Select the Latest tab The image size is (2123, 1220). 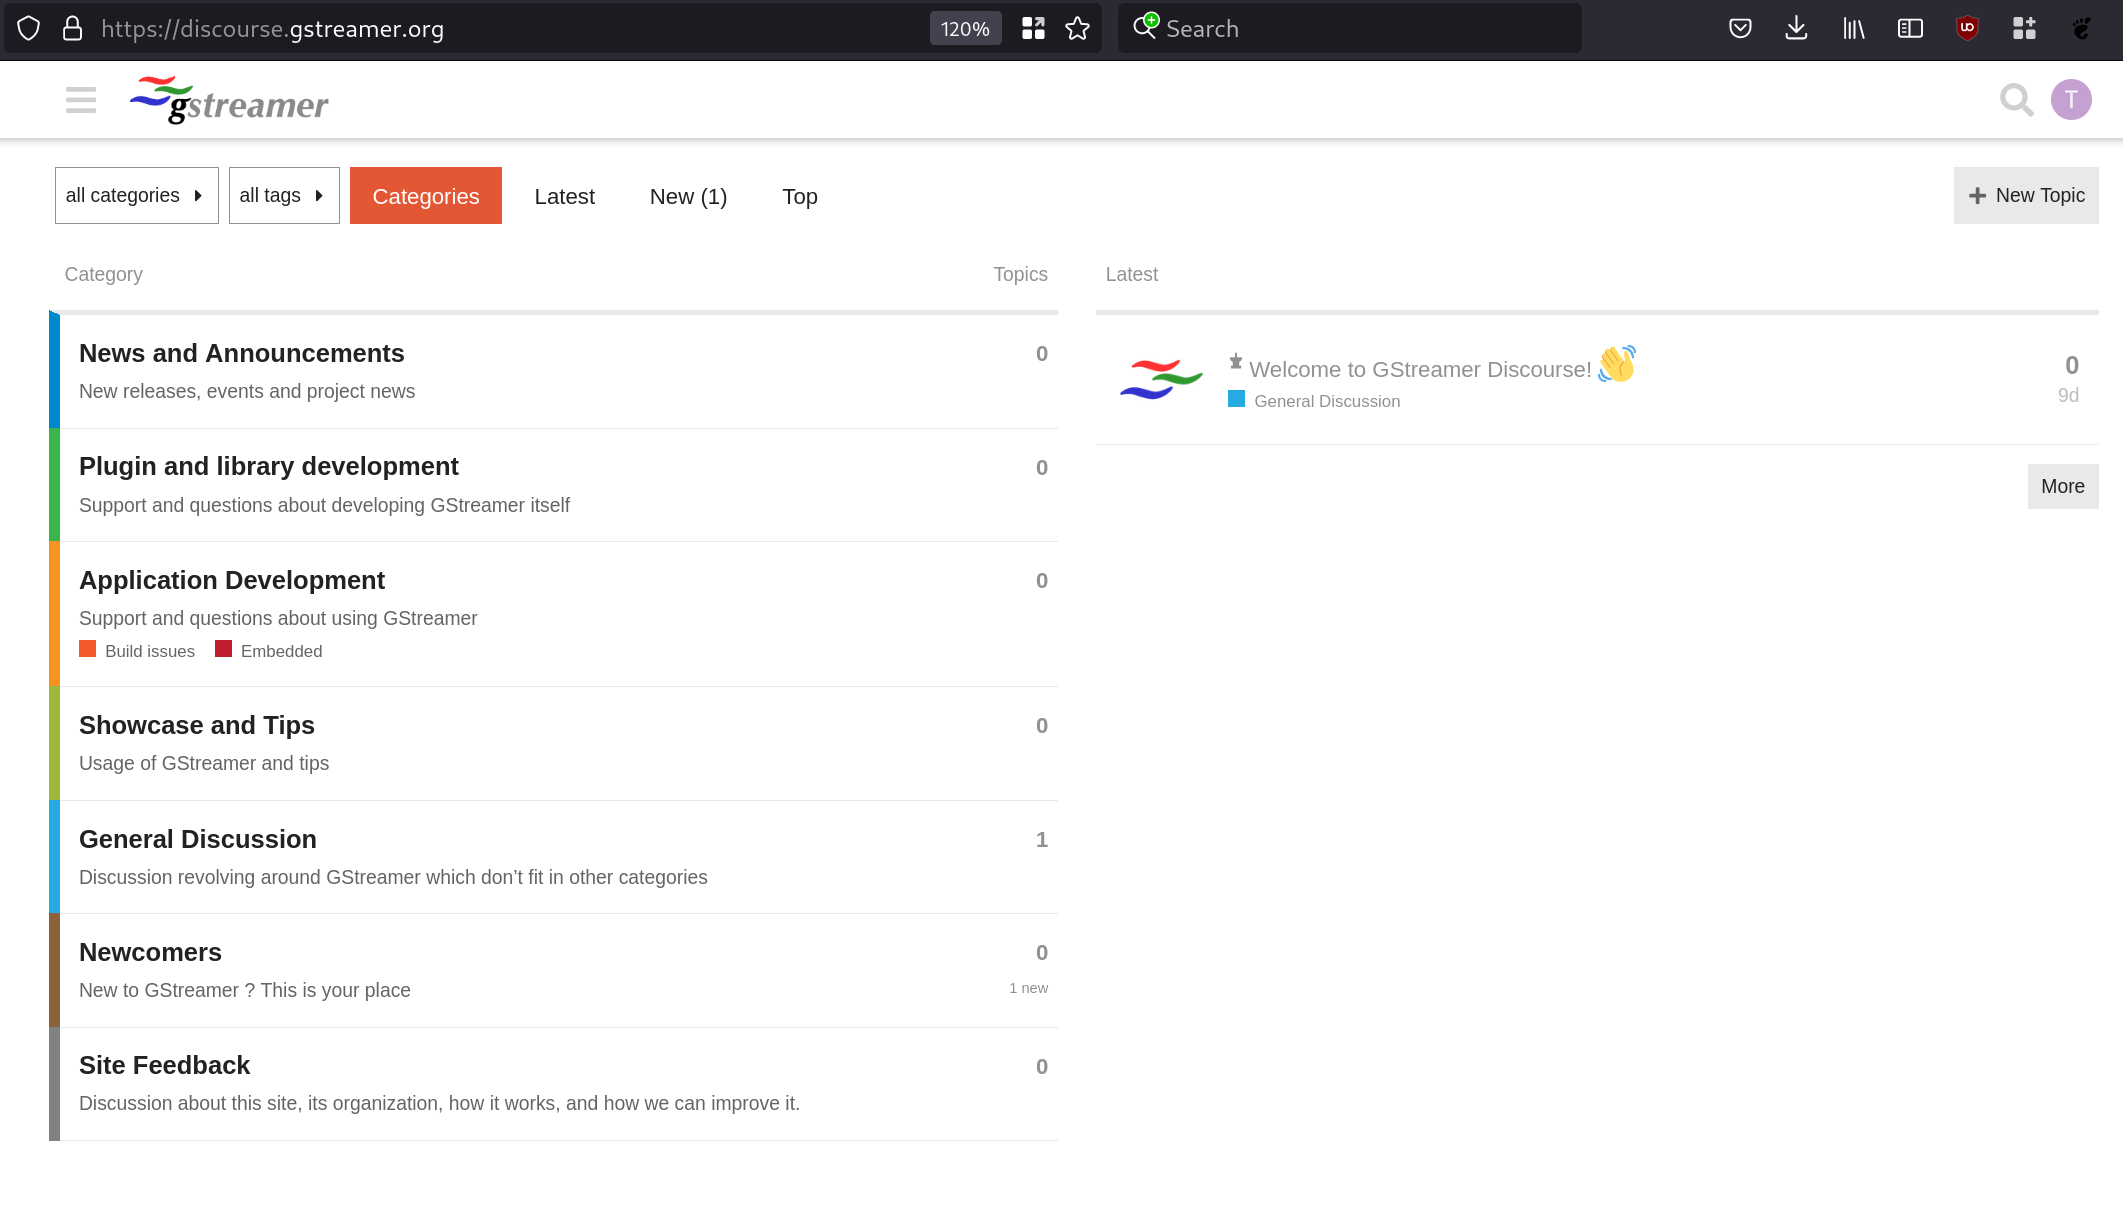point(564,195)
